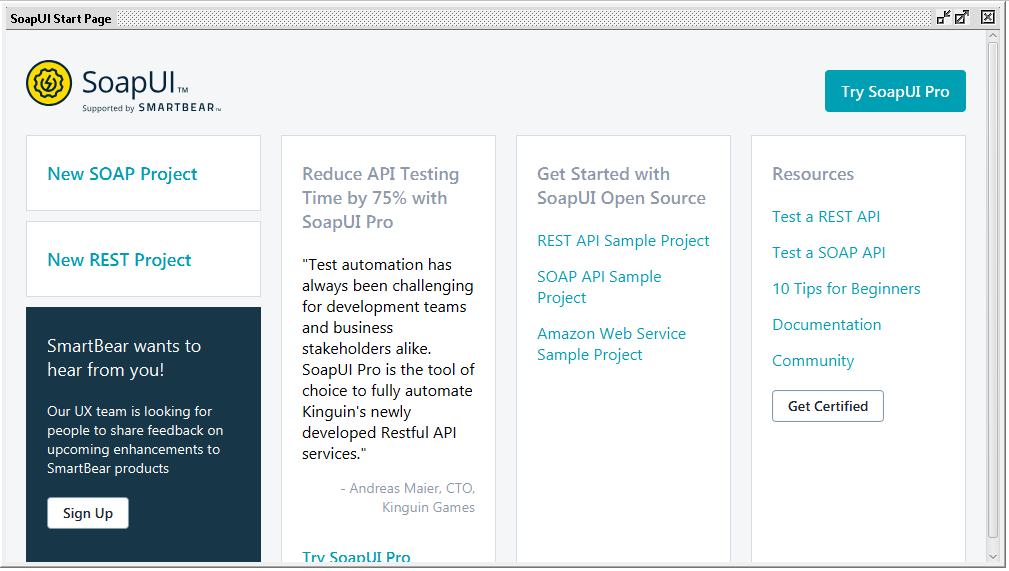Open Amazon Web Service Sample Project link
This screenshot has height=571, width=1009.
(x=611, y=344)
